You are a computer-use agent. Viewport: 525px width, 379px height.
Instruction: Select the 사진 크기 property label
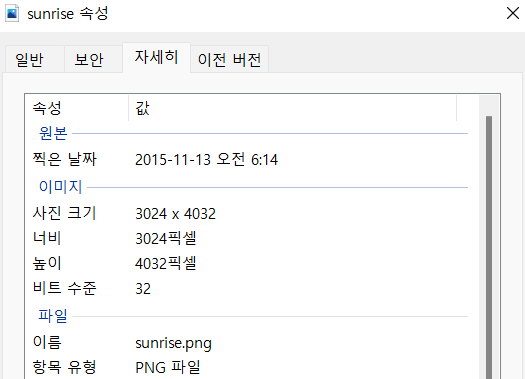(x=64, y=213)
